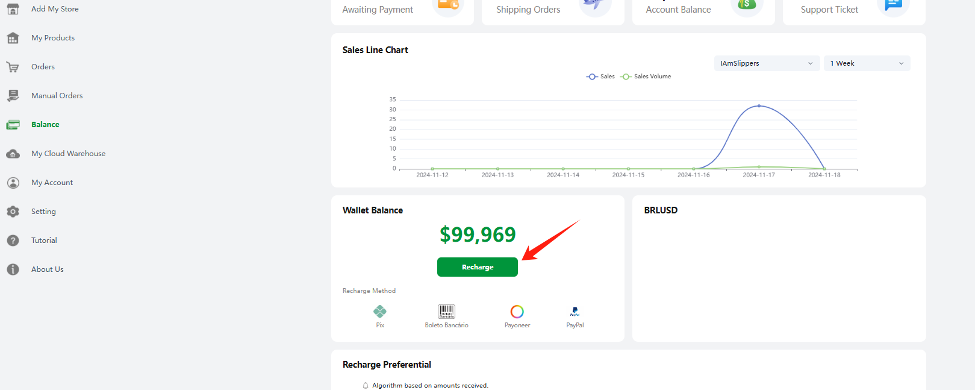Select the Pix recharge method icon
The height and width of the screenshot is (391, 977).
[379, 311]
